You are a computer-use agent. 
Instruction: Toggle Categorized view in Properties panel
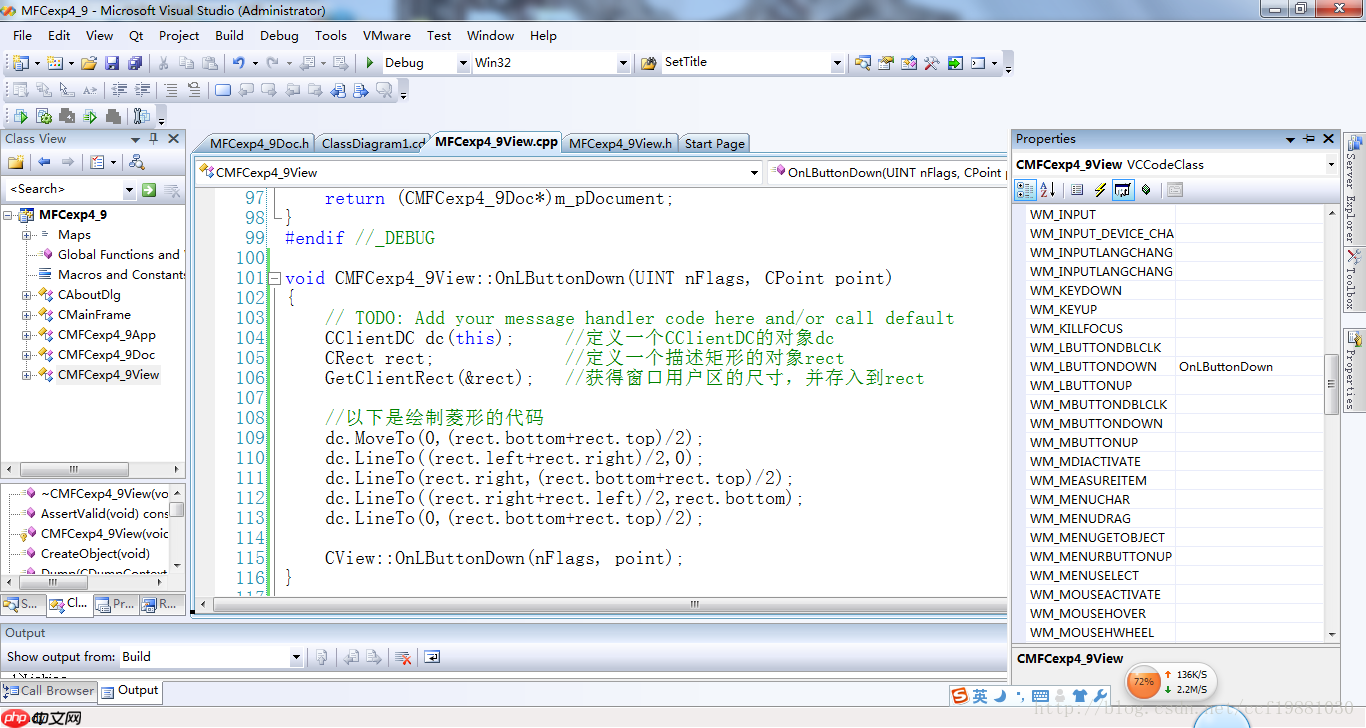point(1026,189)
